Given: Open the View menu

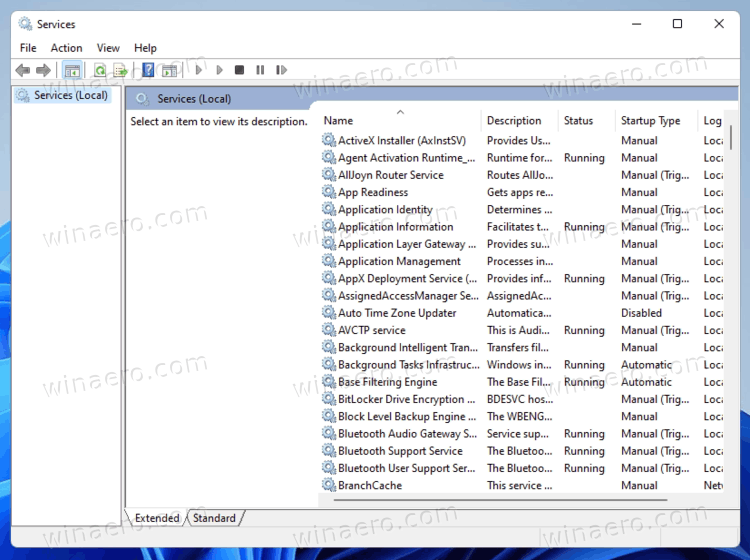Looking at the screenshot, I should [108, 48].
